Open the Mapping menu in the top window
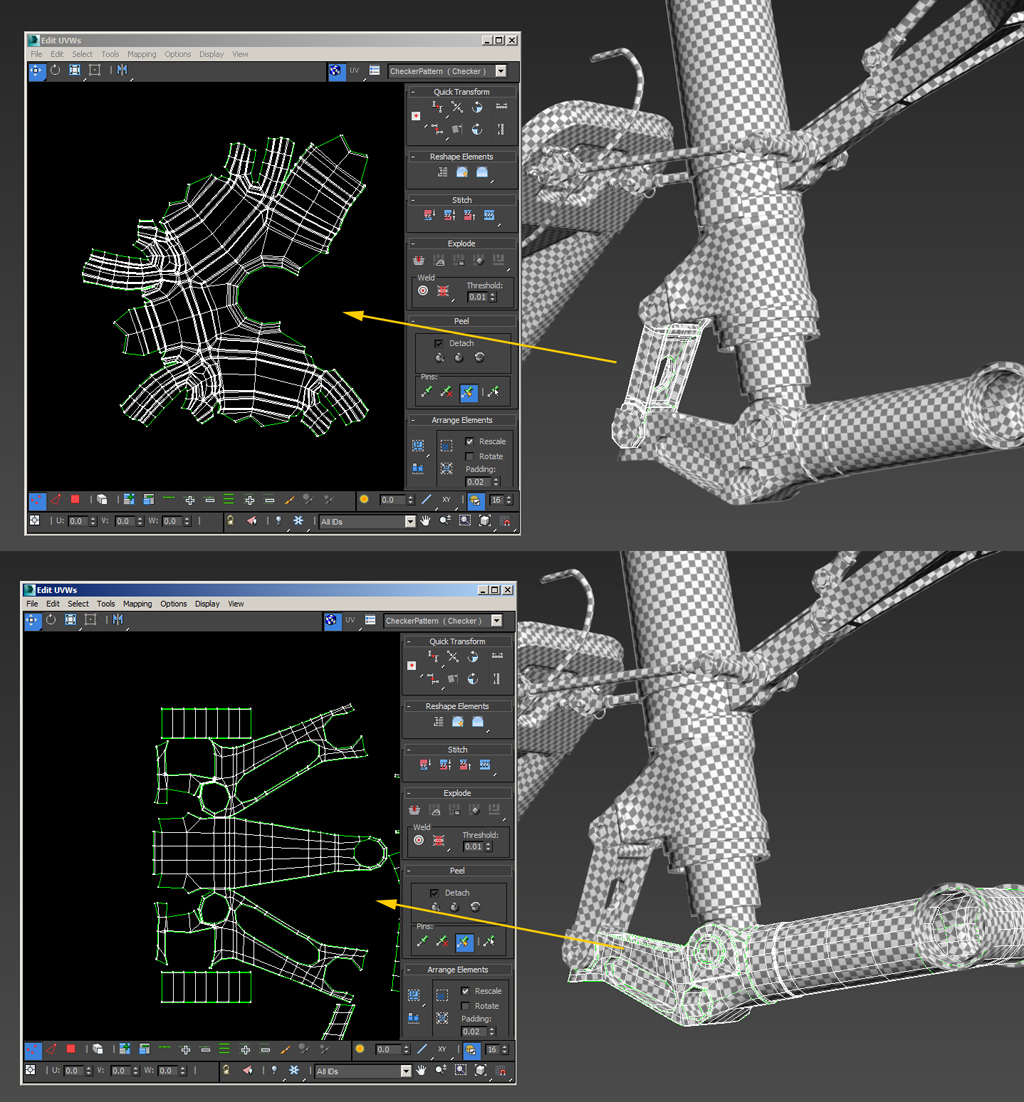 click(x=141, y=54)
